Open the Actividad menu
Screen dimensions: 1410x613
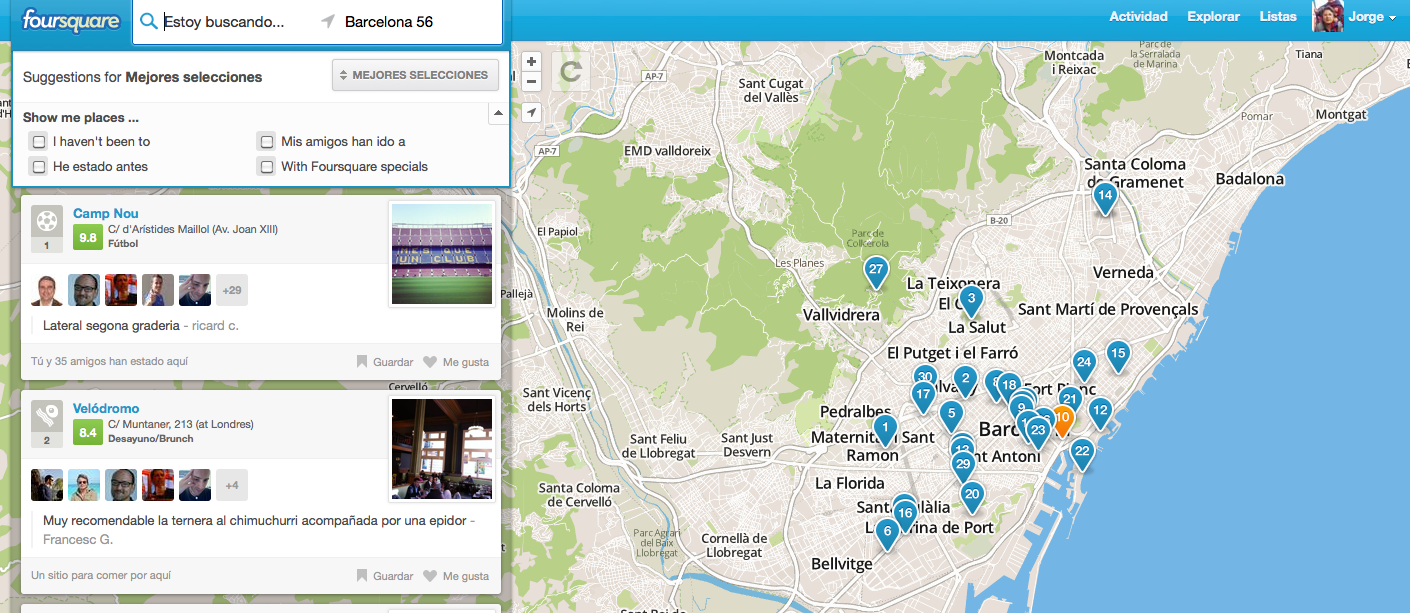(1138, 16)
